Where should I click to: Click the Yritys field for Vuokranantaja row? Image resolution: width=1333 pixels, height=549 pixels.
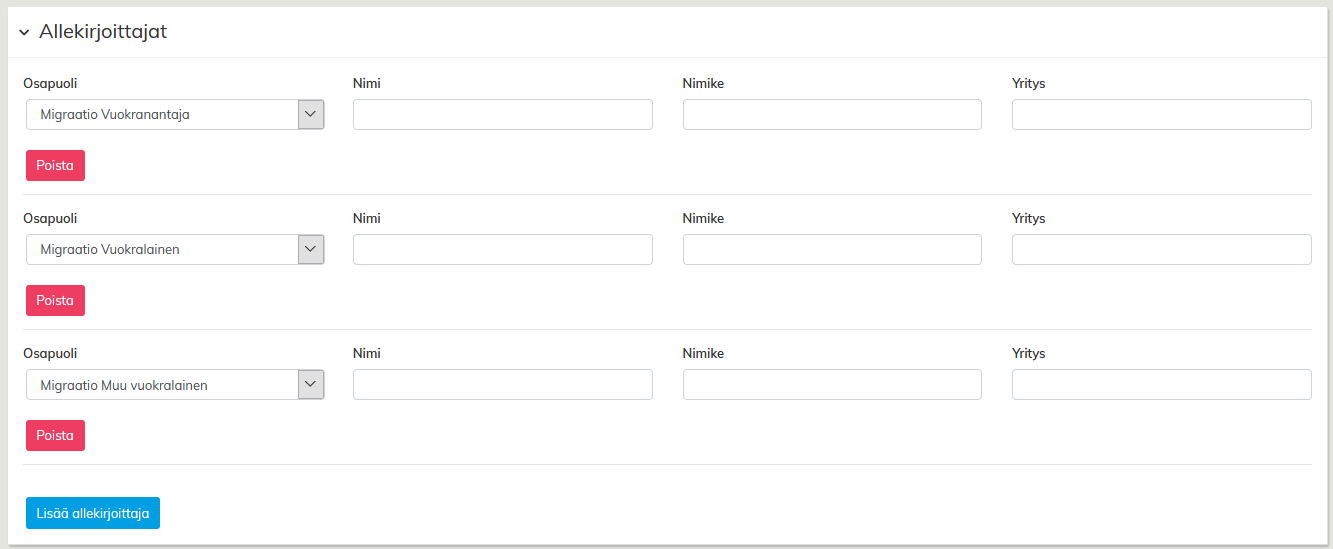[x=1161, y=115]
